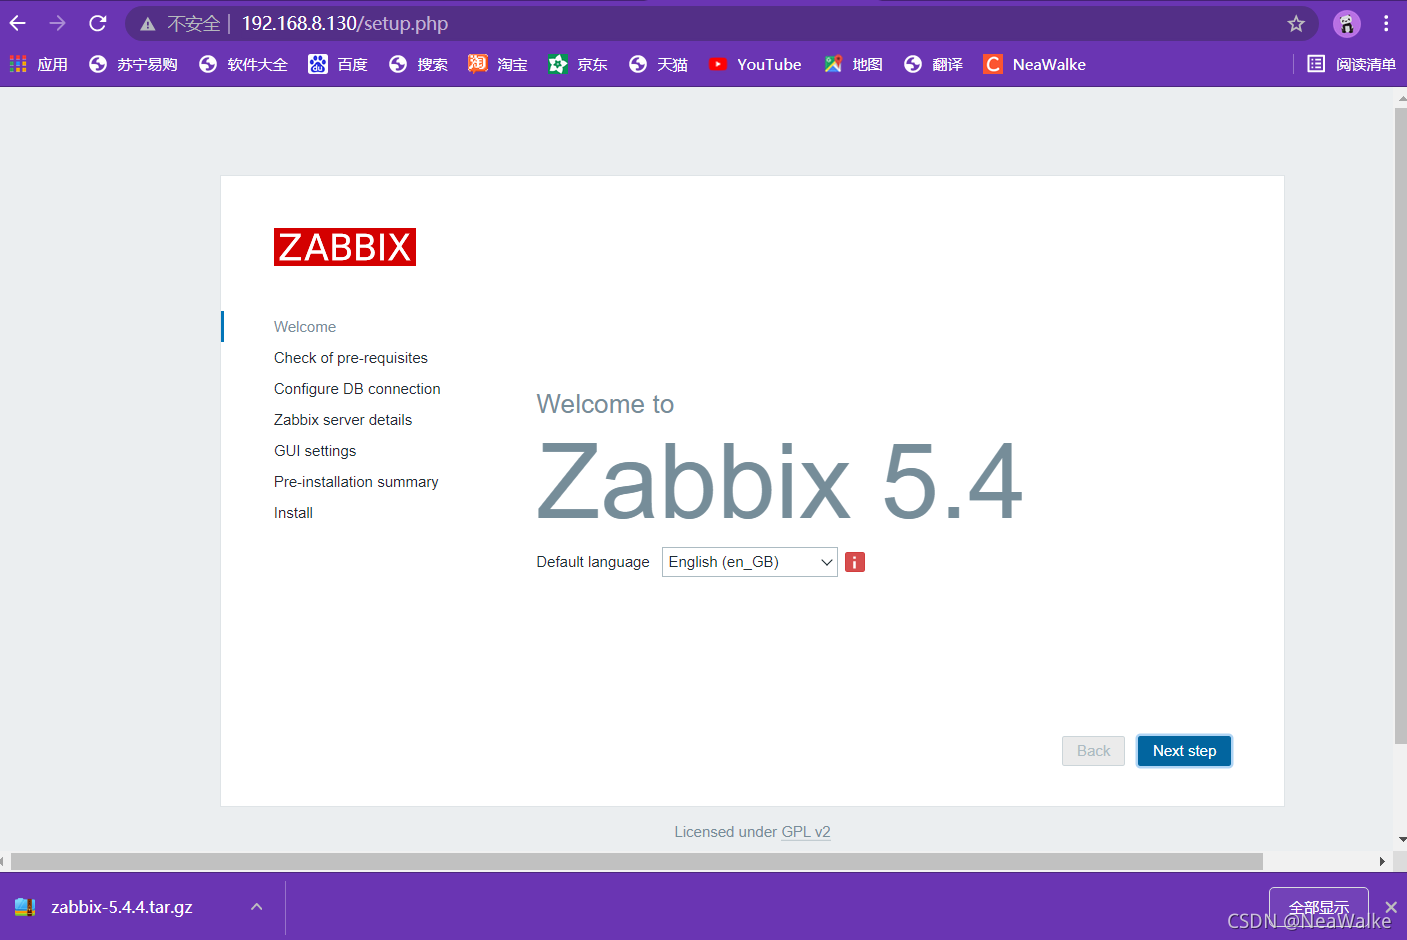Image resolution: width=1407 pixels, height=940 pixels.
Task: Open the YouTube bookmark
Action: tap(755, 64)
